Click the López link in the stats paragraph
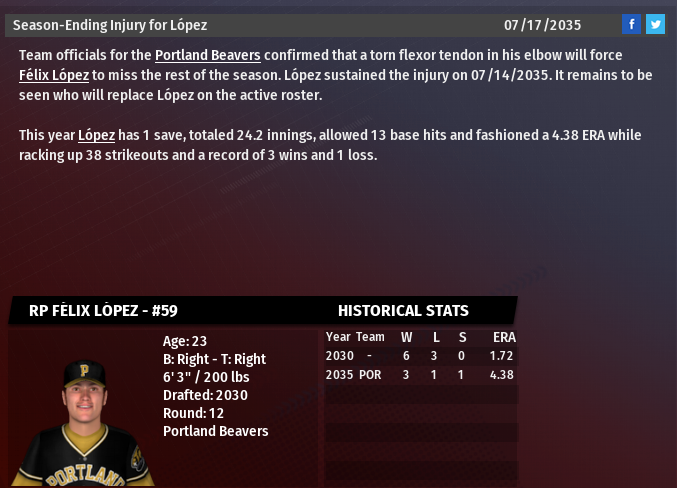Viewport: 677px width, 488px height. point(97,135)
